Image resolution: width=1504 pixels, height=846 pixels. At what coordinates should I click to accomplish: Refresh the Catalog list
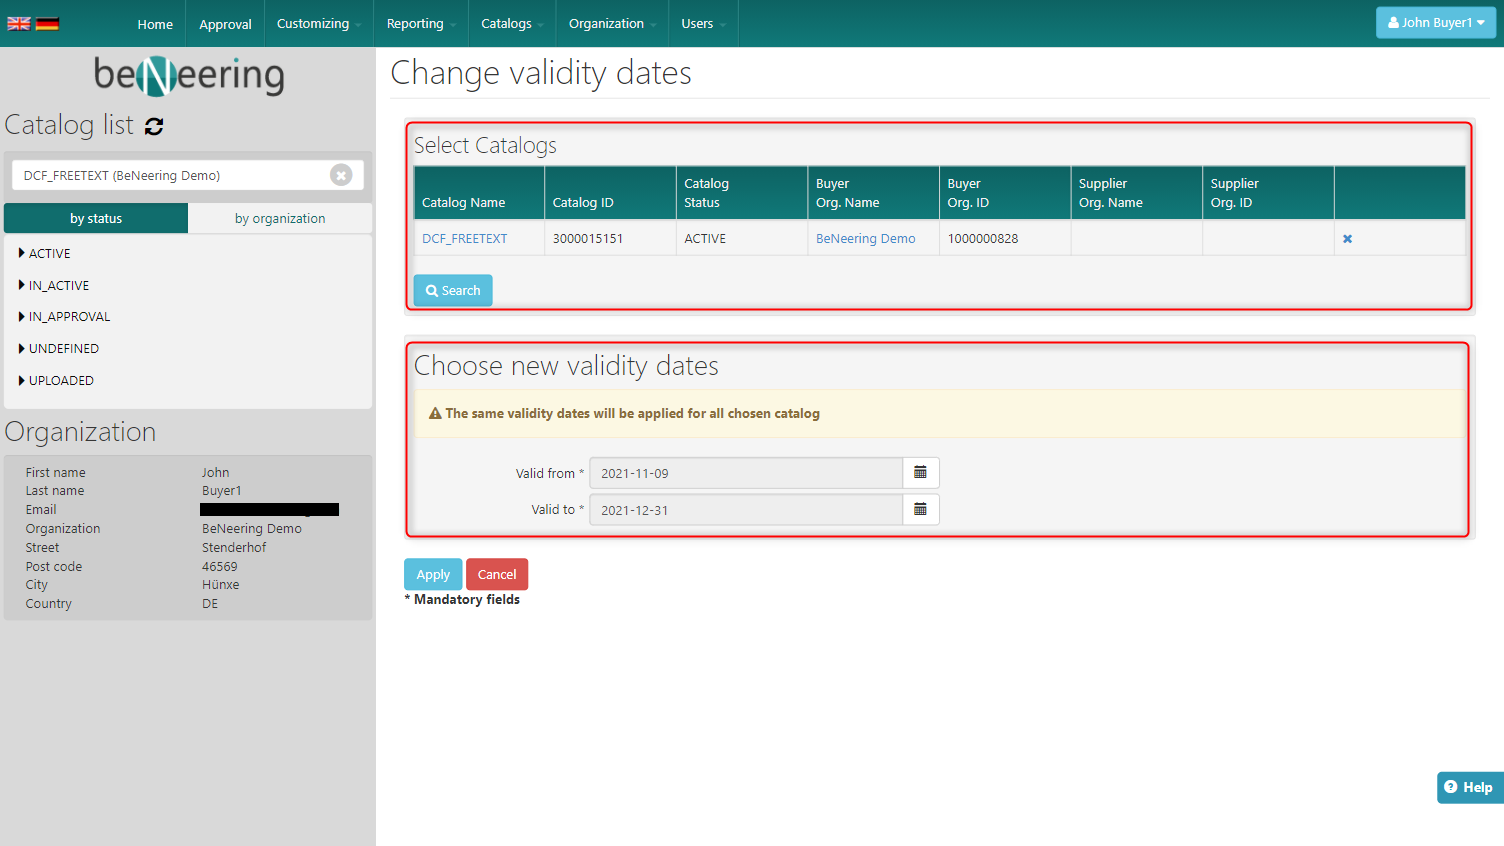pyautogui.click(x=154, y=126)
